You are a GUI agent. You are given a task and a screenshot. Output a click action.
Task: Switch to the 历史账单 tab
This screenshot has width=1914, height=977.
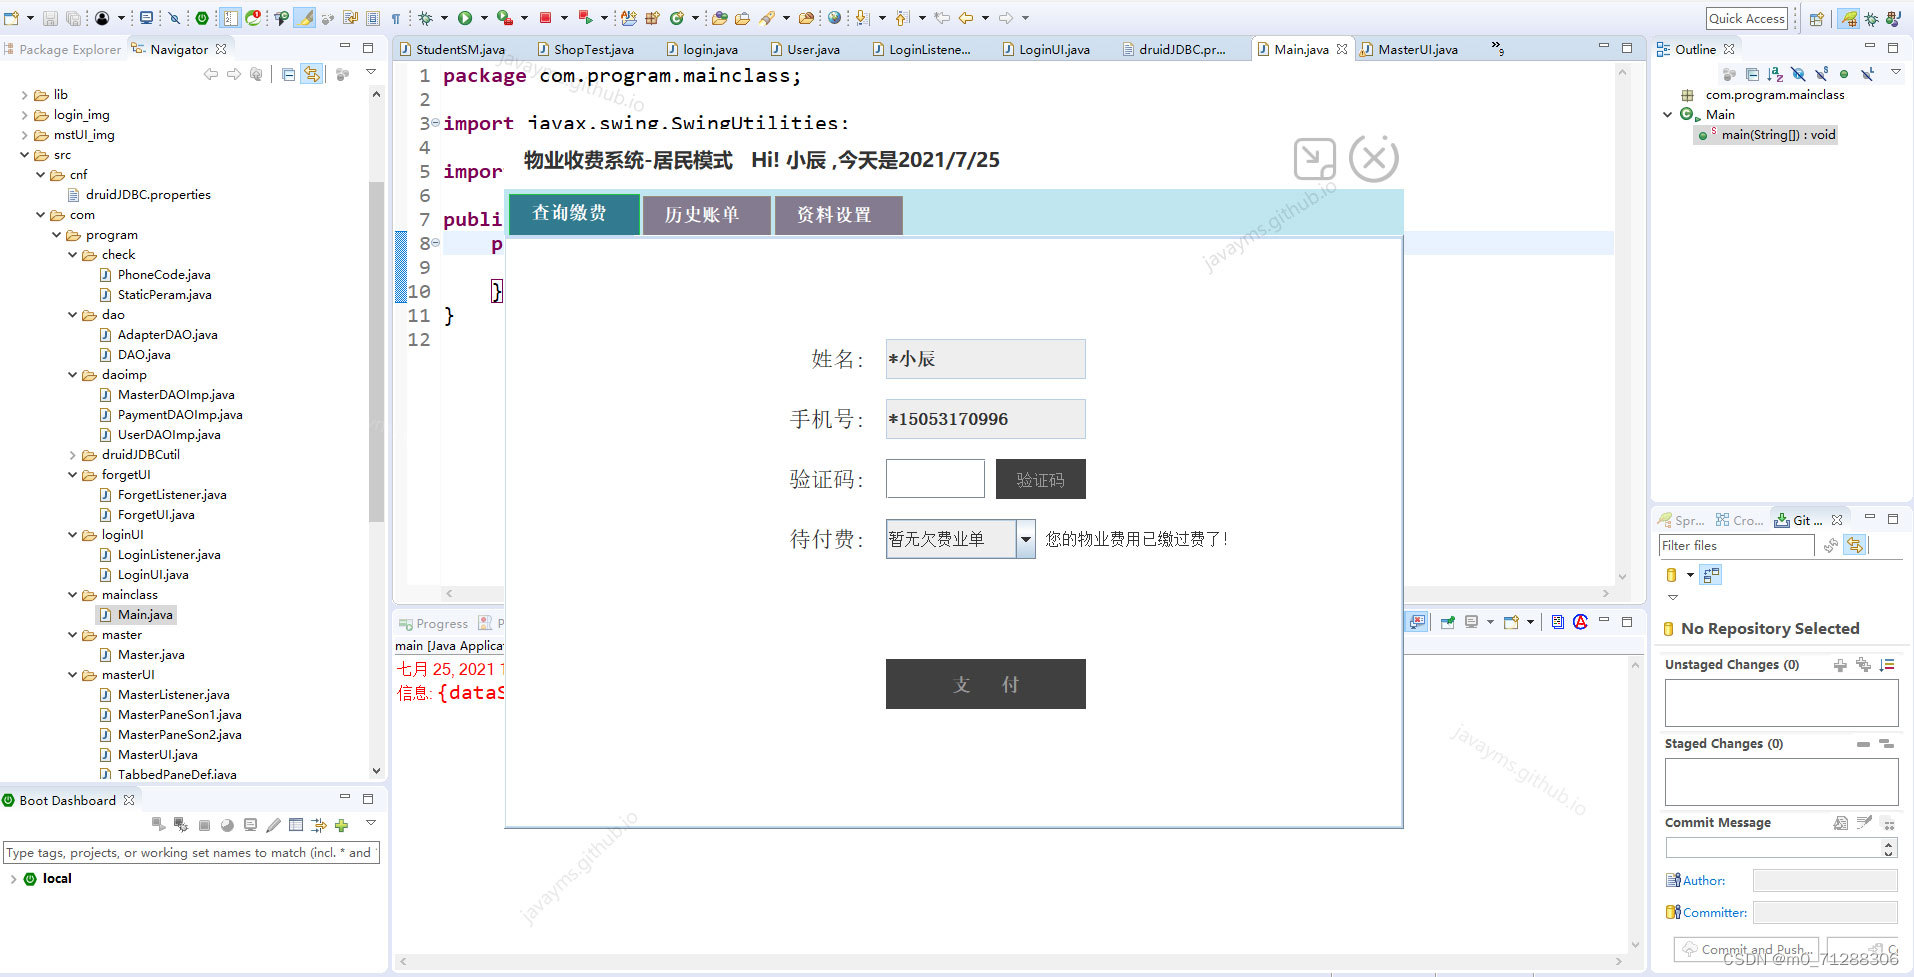click(707, 214)
